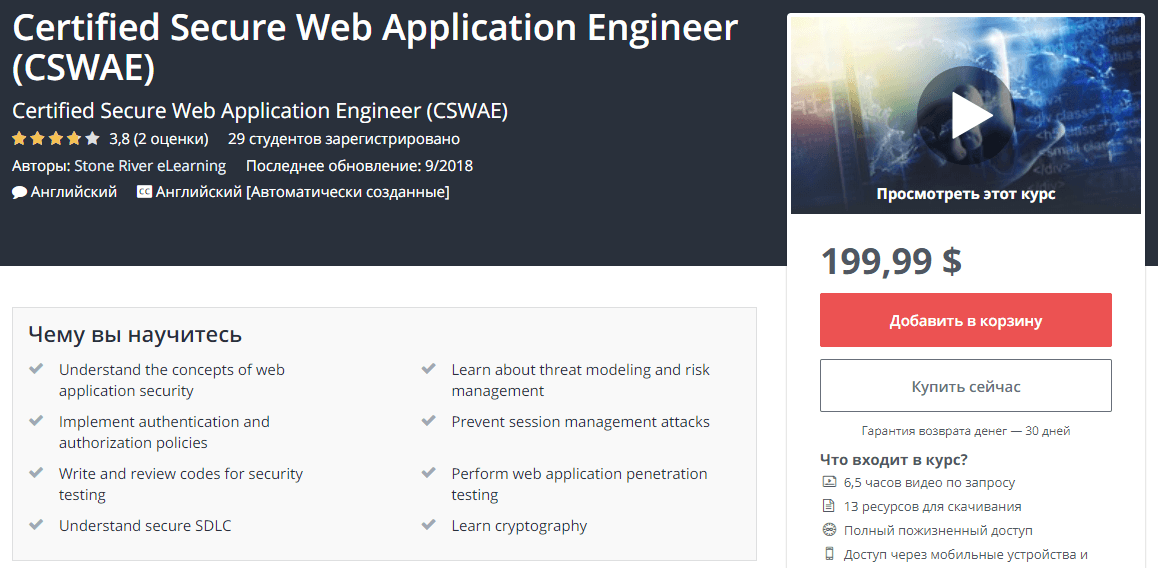Click the 30-day money-back guarantee text
This screenshot has width=1158, height=568.
(x=965, y=431)
